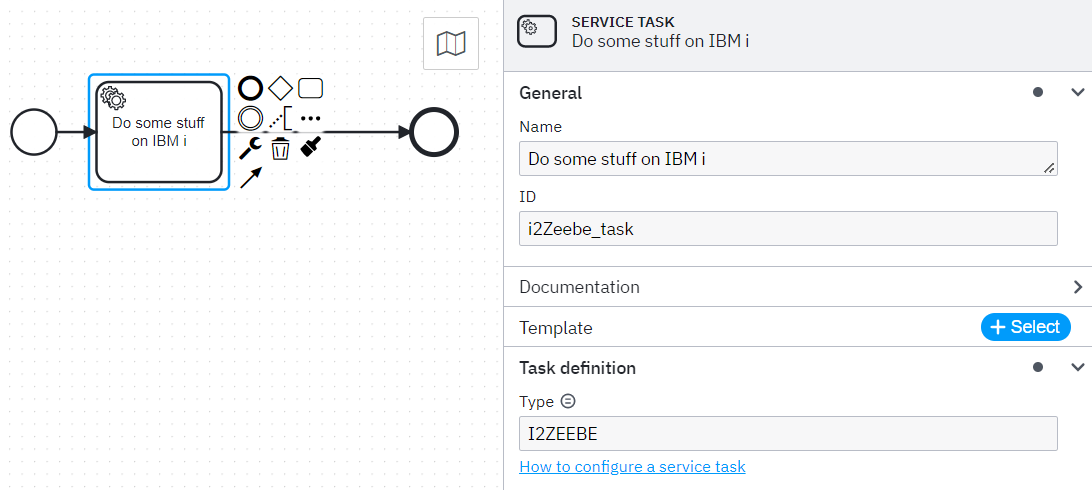Set the color using the paint brush icon
The image size is (1092, 490).
311,147
